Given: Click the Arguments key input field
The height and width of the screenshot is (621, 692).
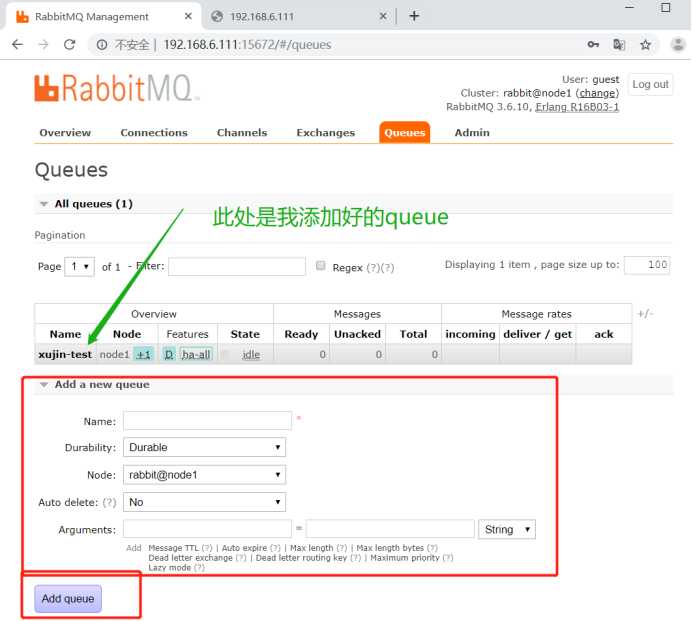Looking at the screenshot, I should [x=207, y=529].
